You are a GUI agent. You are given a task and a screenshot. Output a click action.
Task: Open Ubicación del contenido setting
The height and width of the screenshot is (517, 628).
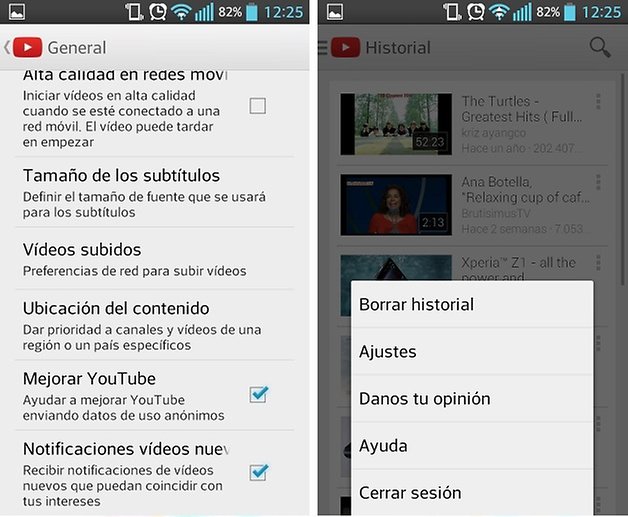(155, 325)
